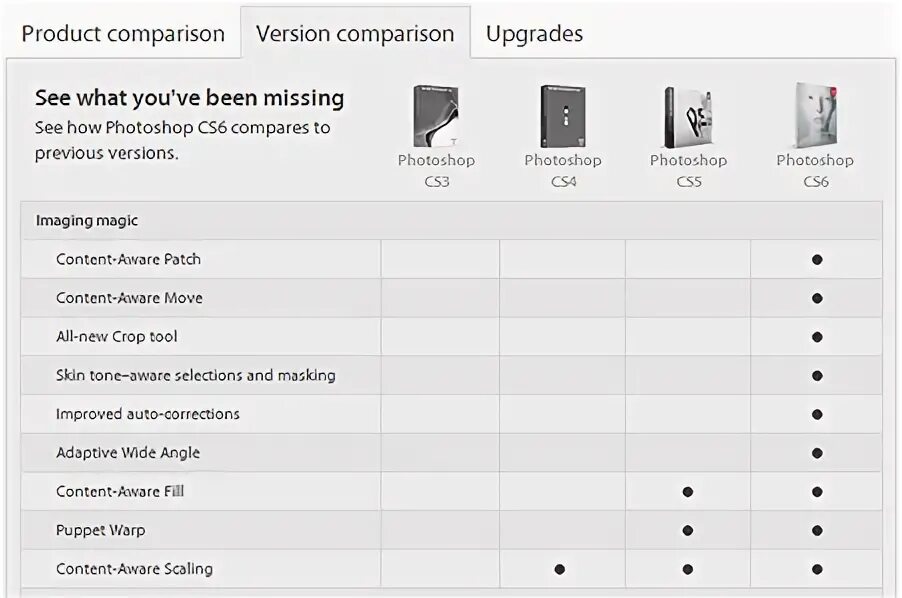Switch to the Upgrades tab
The image size is (902, 598).
(x=534, y=33)
